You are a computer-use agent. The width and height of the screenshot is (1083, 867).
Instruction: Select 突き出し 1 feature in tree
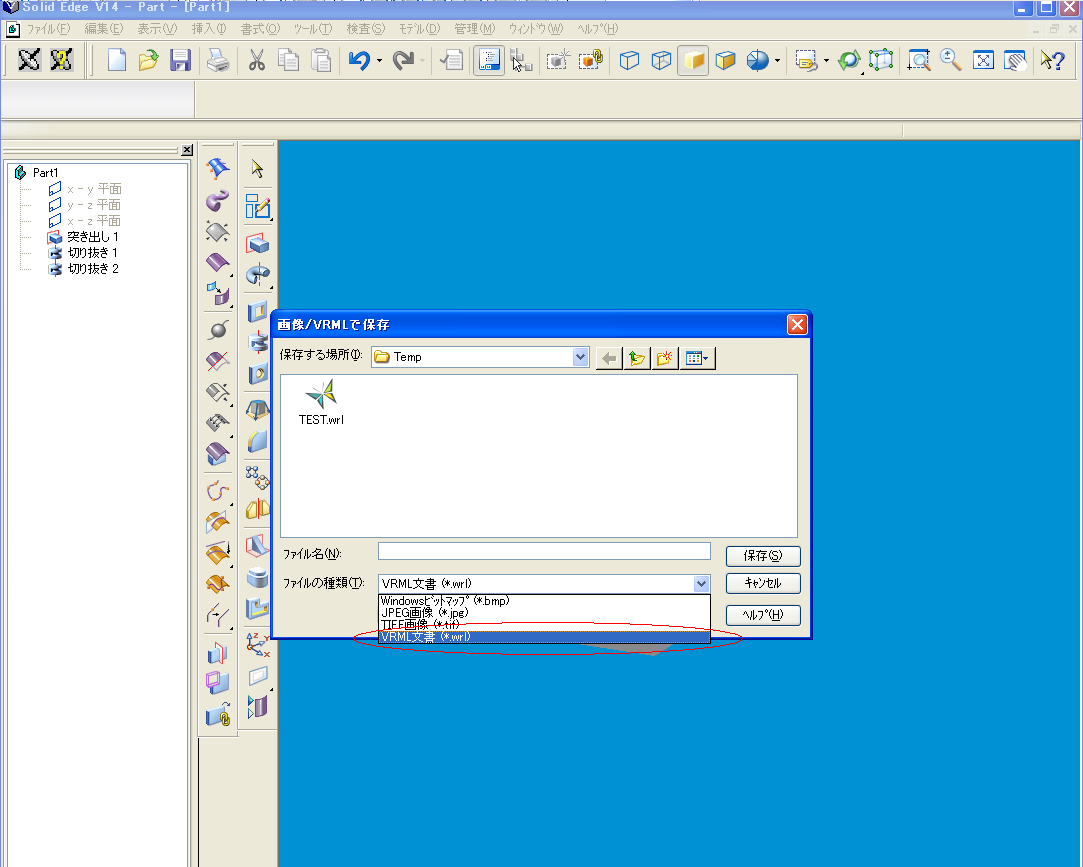(x=93, y=236)
